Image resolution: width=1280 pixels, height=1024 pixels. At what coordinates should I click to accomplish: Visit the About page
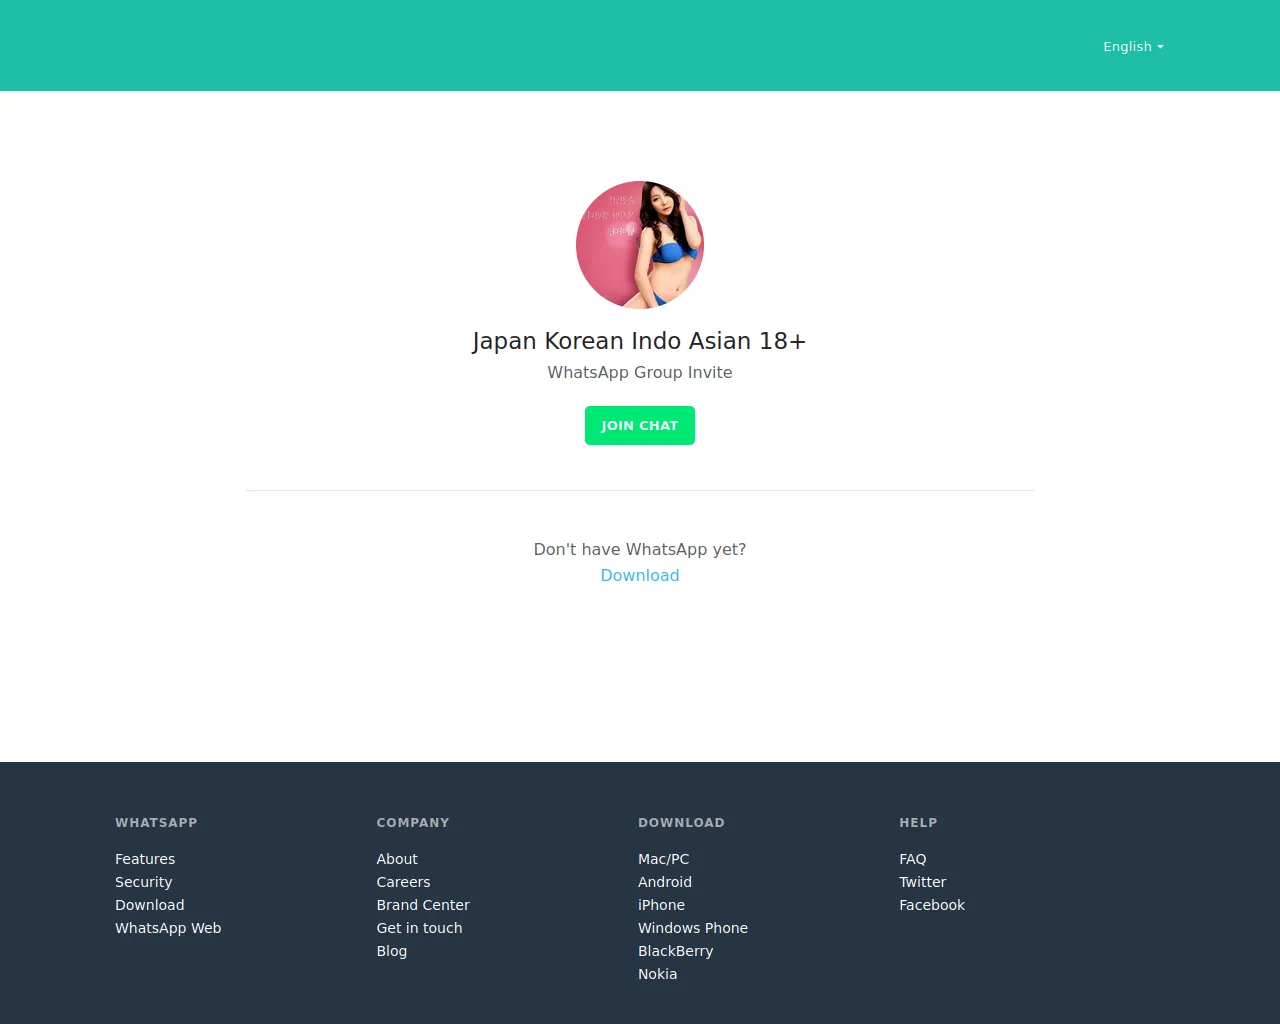(x=397, y=859)
